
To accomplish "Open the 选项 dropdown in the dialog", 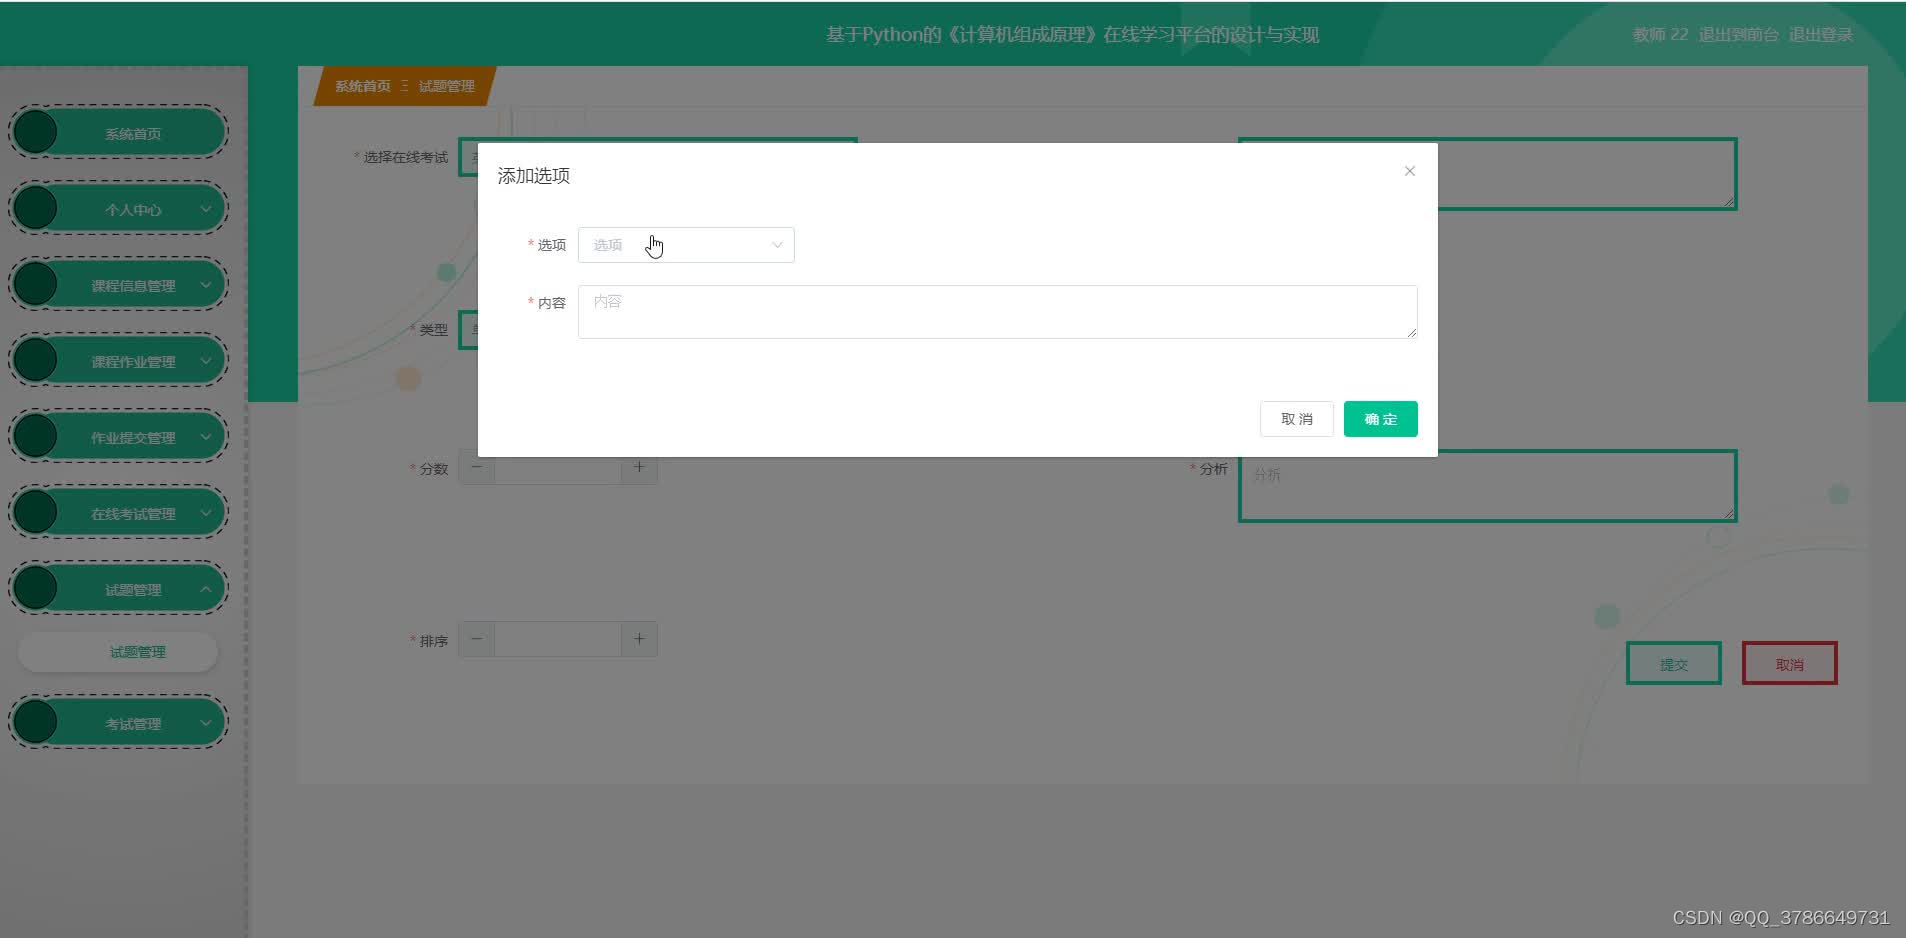I will [686, 245].
